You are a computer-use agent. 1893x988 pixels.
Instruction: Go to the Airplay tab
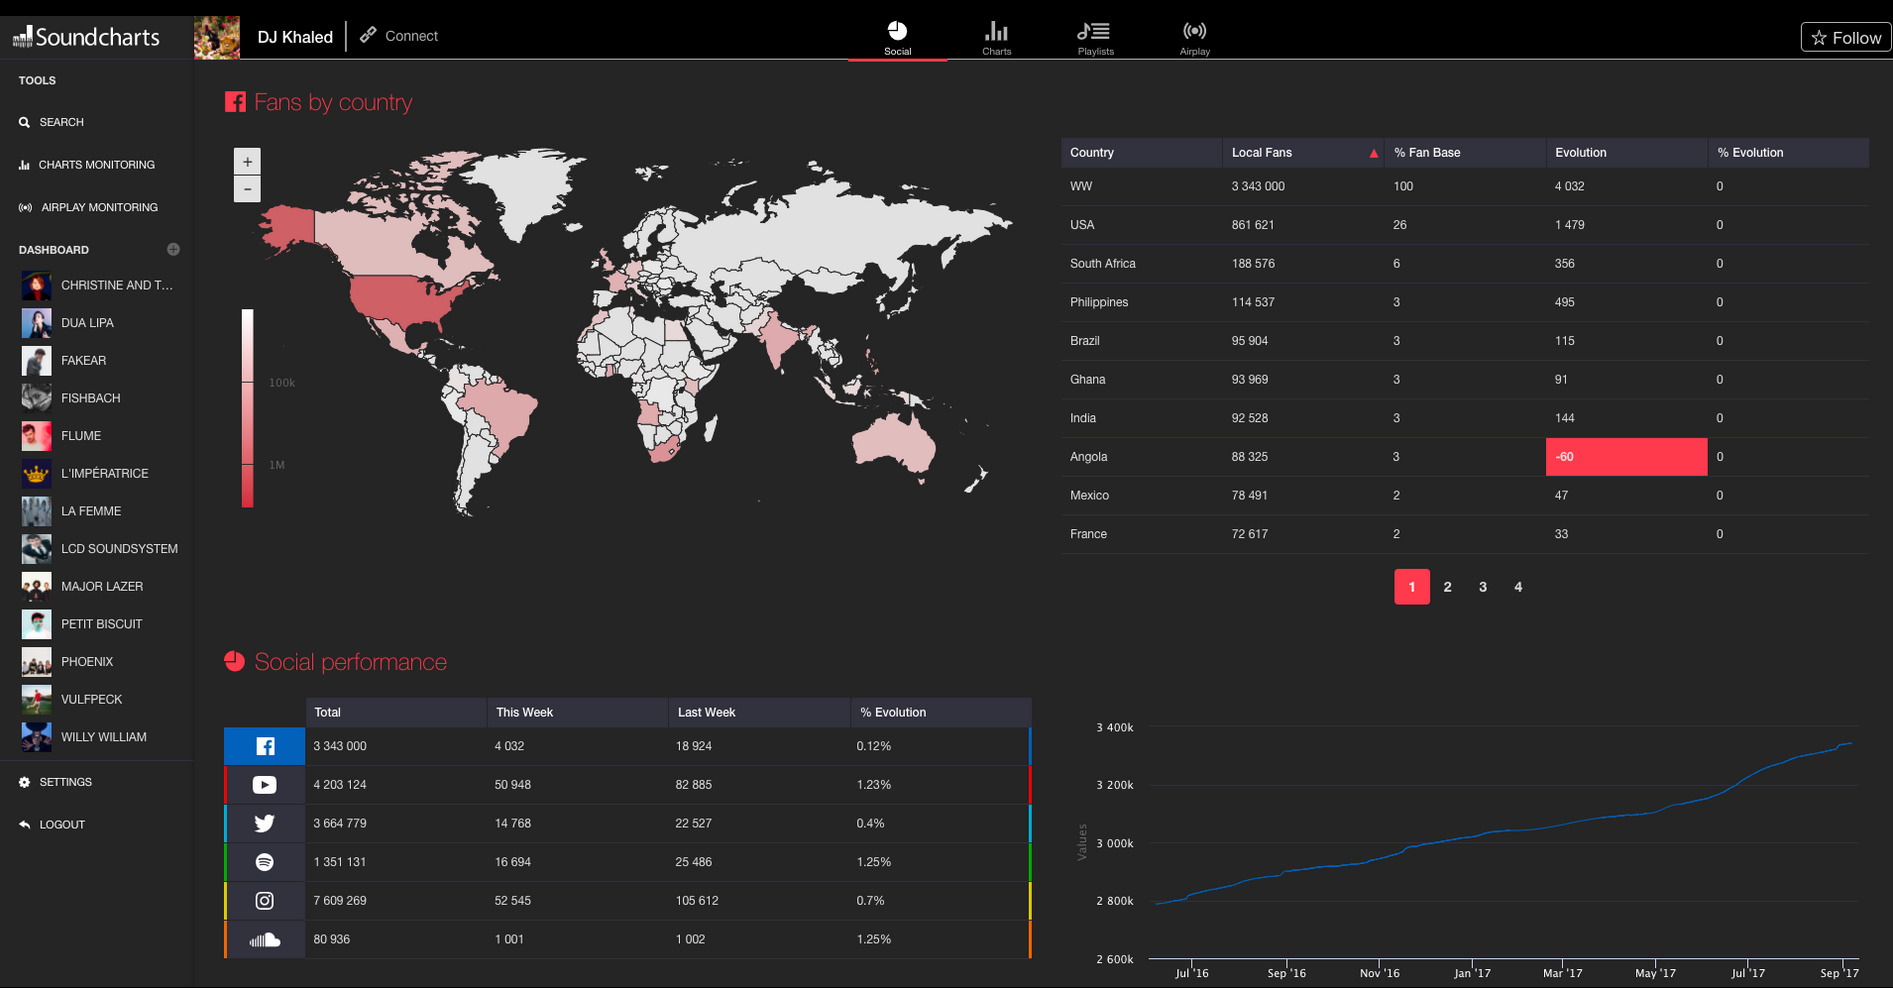pos(1194,38)
